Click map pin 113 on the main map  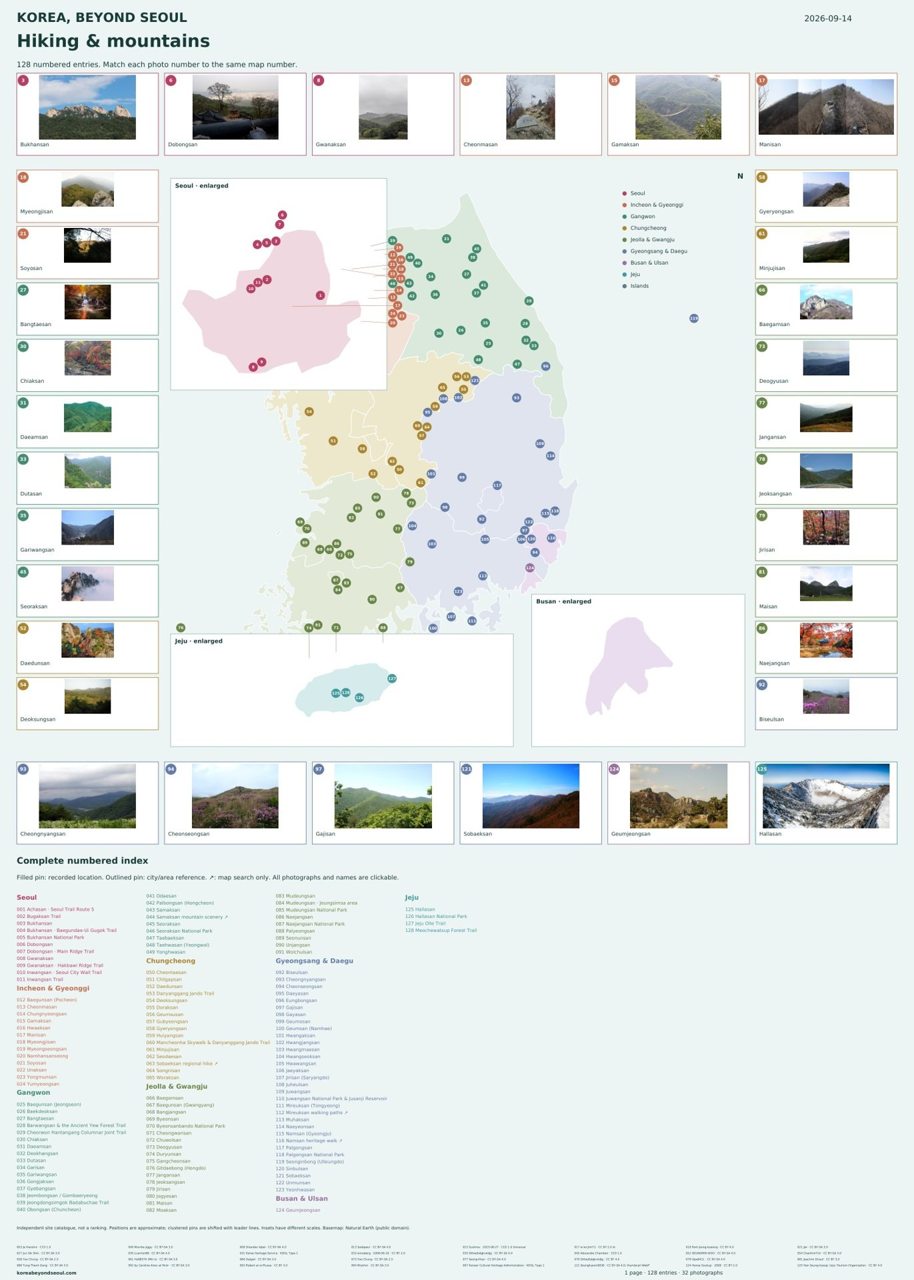click(483, 576)
